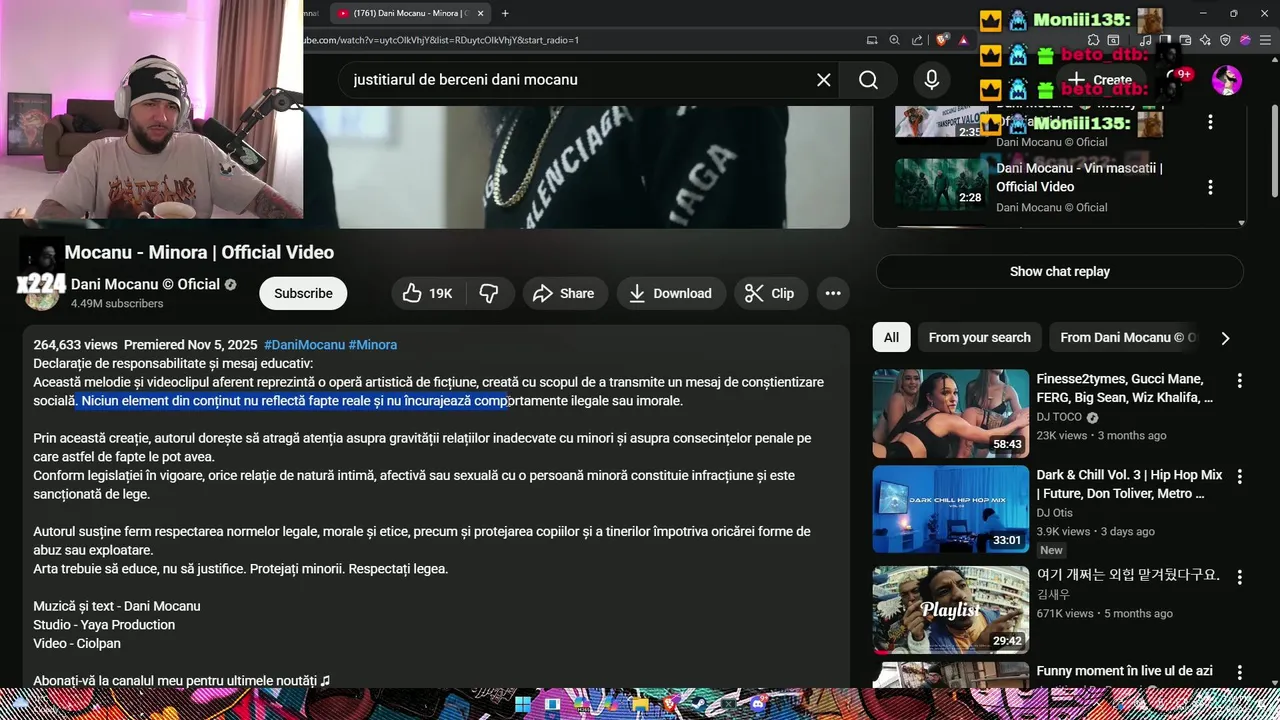Open options for the Korean-titled video
1280x720 pixels.
click(x=1240, y=577)
